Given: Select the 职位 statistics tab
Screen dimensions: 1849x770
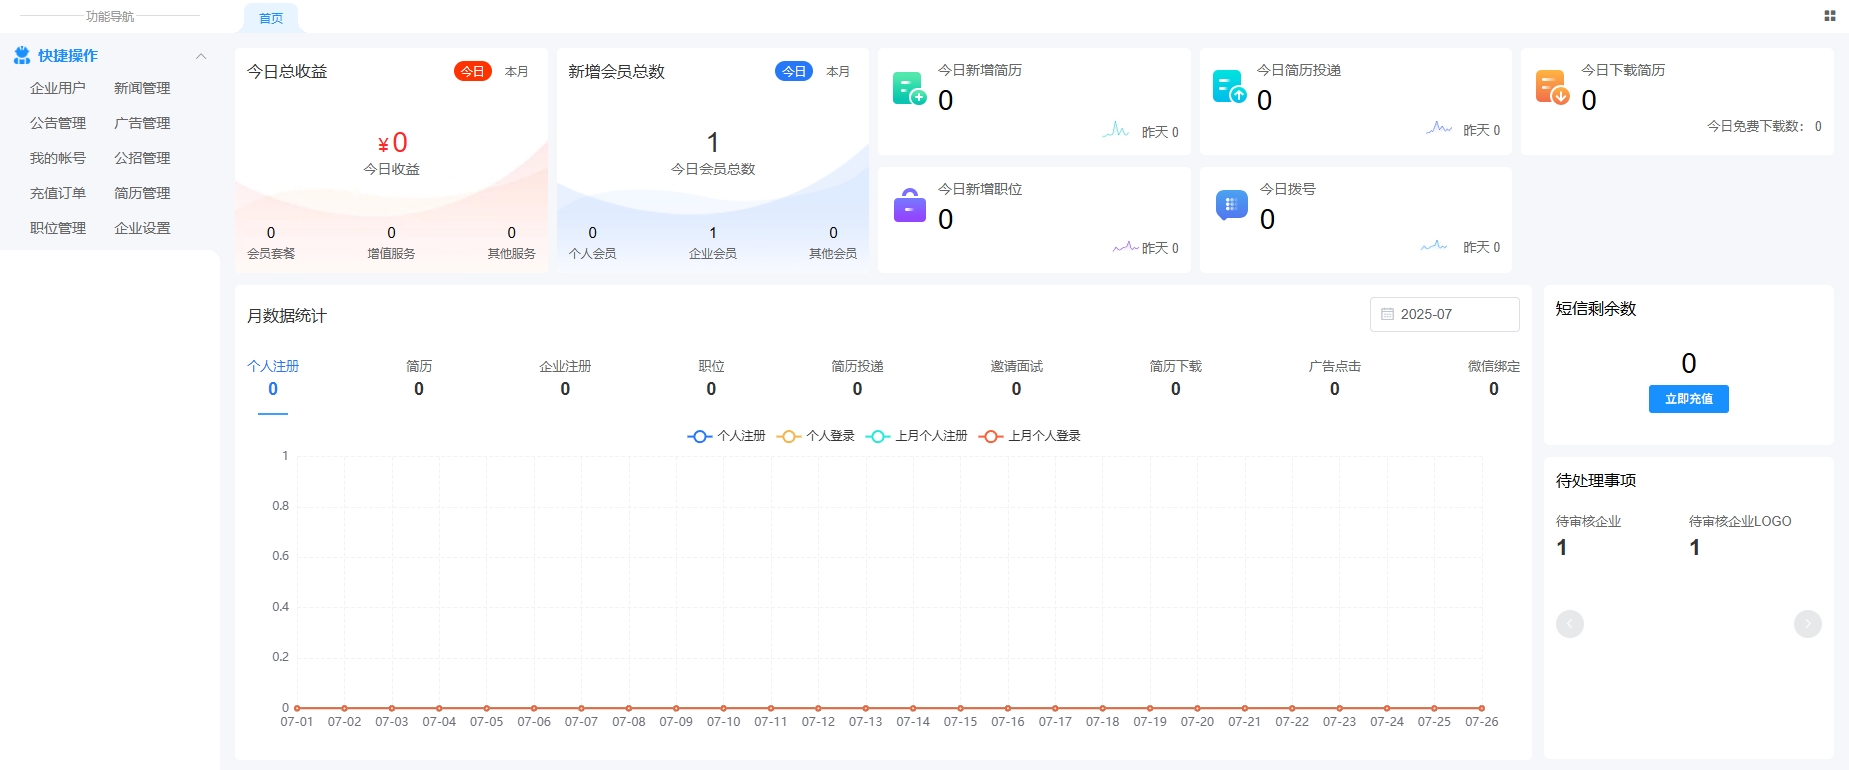Looking at the screenshot, I should click(x=711, y=378).
